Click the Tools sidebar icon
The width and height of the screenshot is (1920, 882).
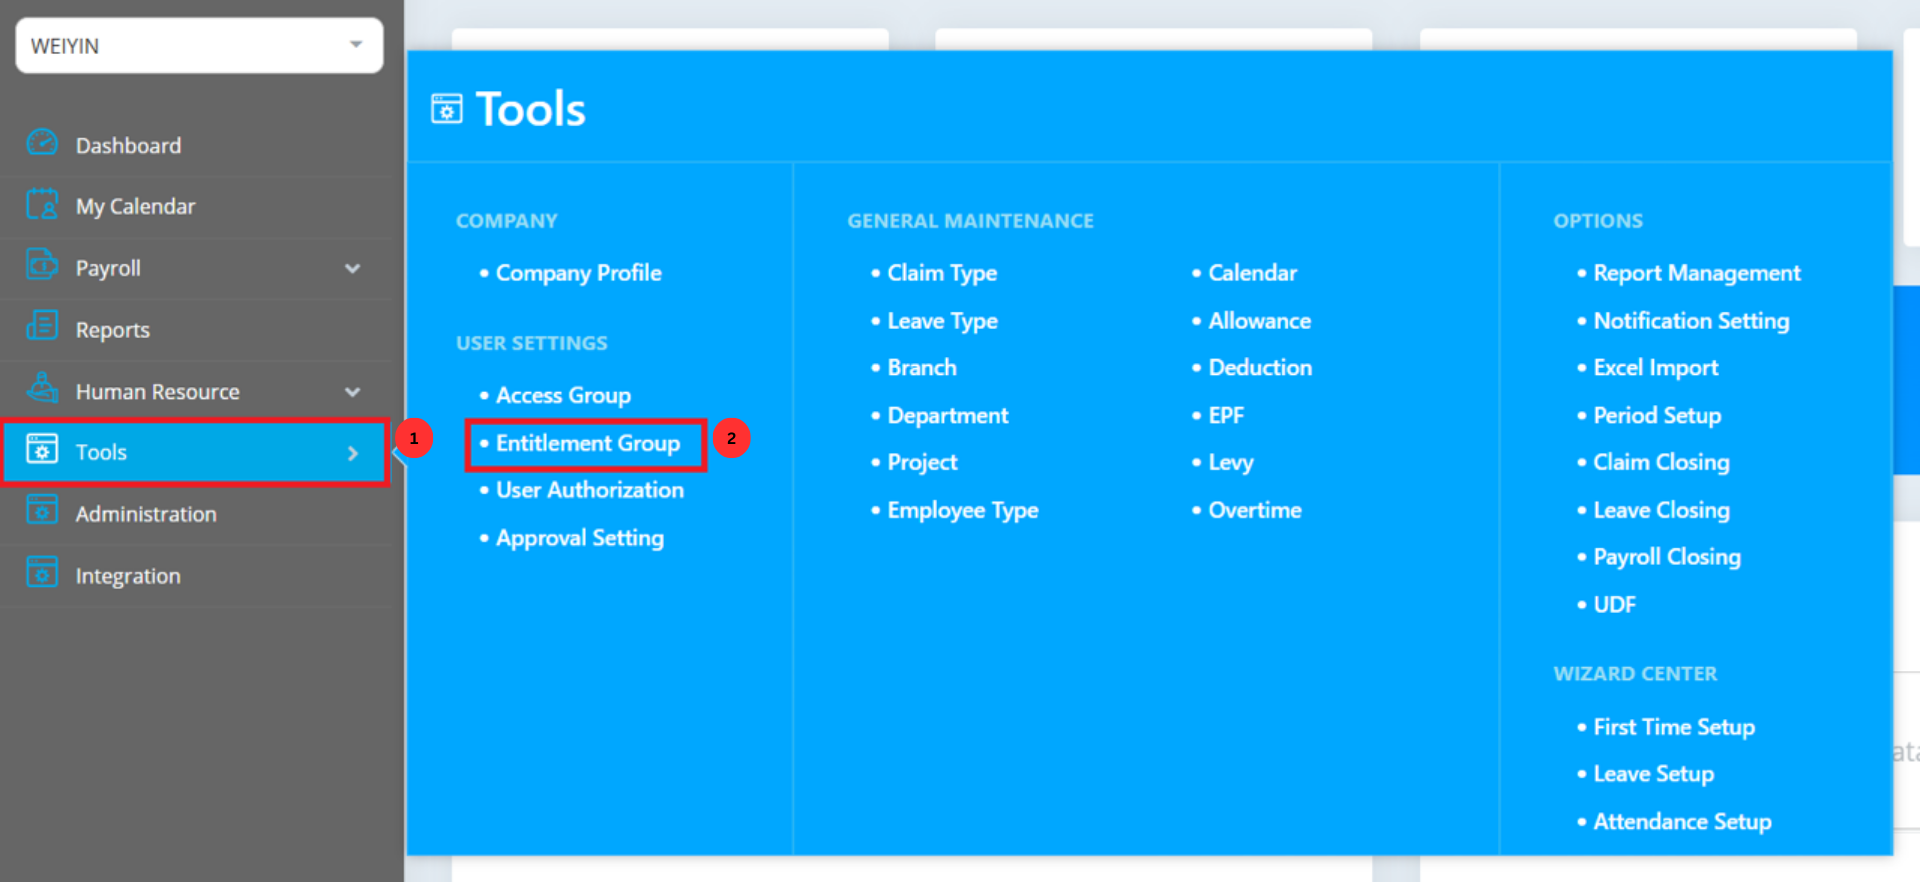42,449
